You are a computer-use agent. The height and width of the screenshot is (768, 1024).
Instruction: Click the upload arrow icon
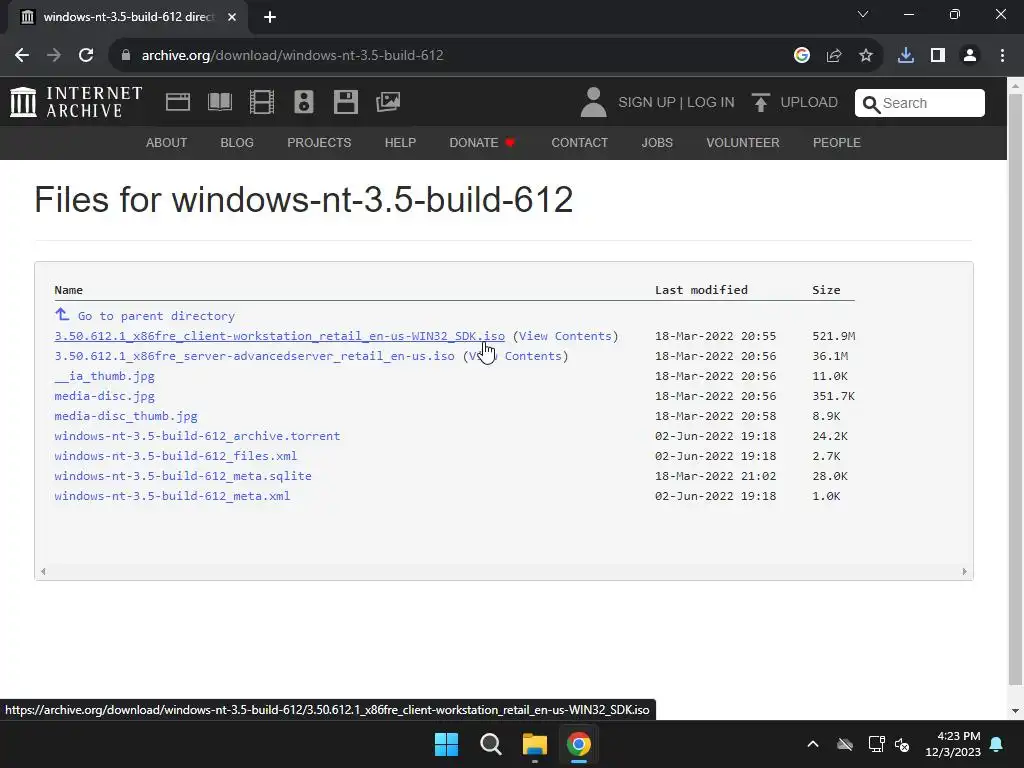coord(760,103)
